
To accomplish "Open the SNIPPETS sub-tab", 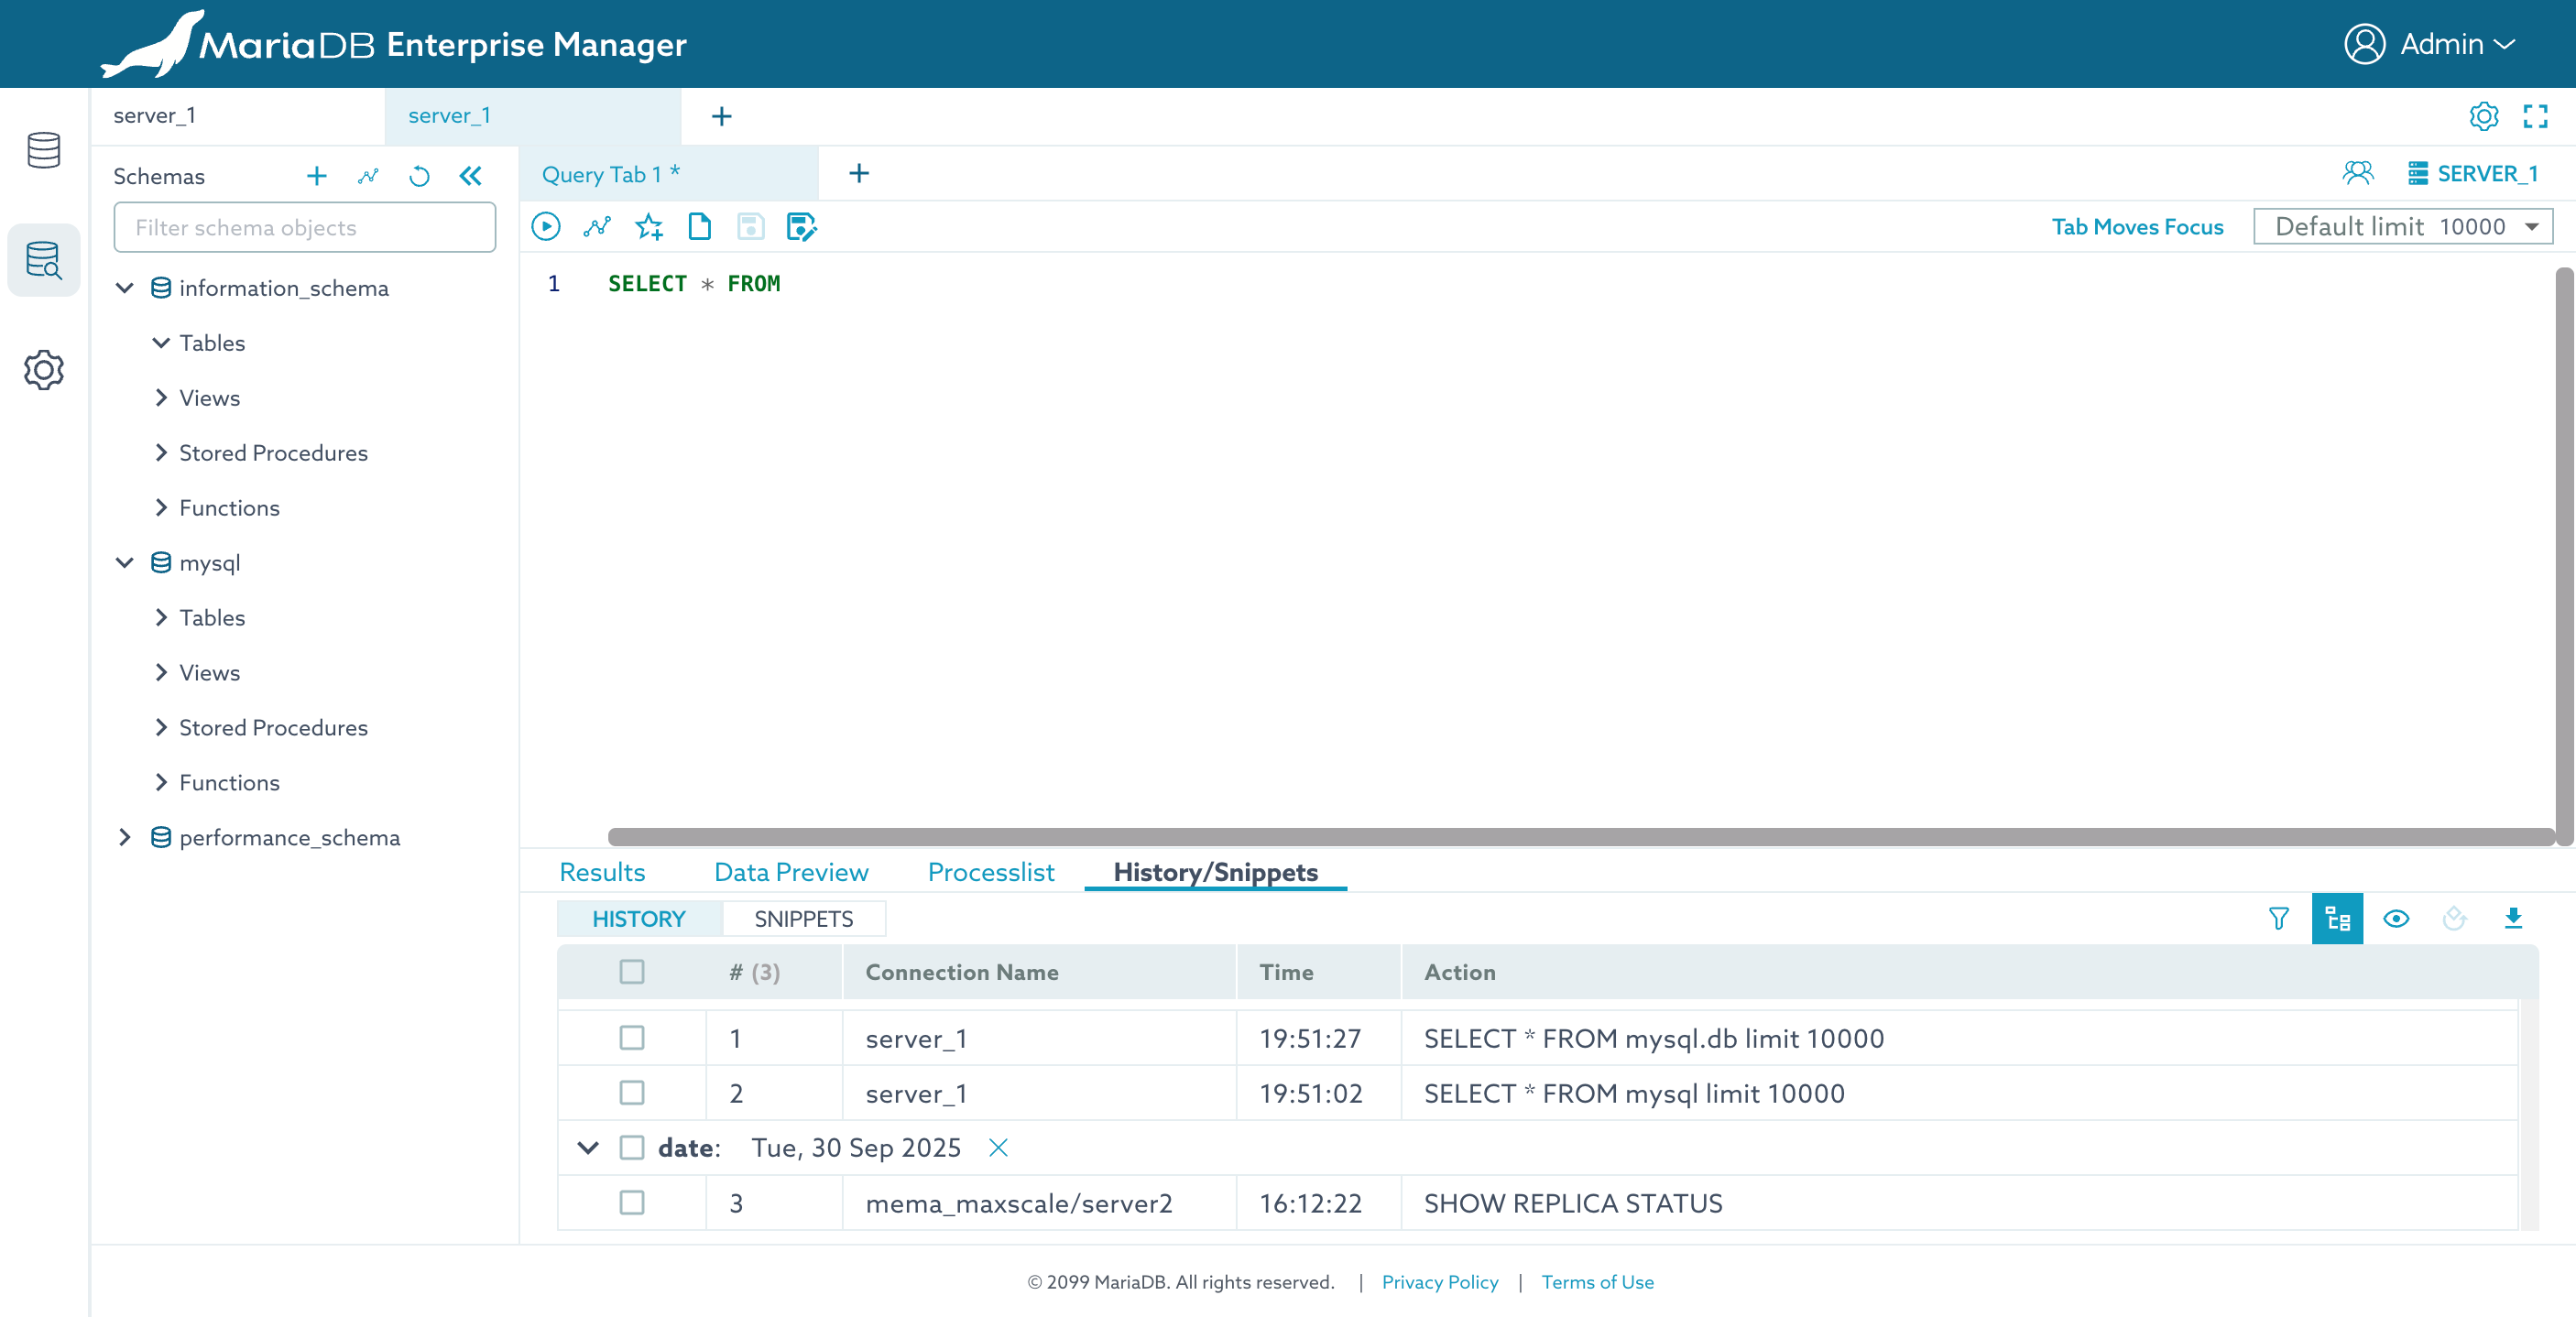I will point(803,919).
